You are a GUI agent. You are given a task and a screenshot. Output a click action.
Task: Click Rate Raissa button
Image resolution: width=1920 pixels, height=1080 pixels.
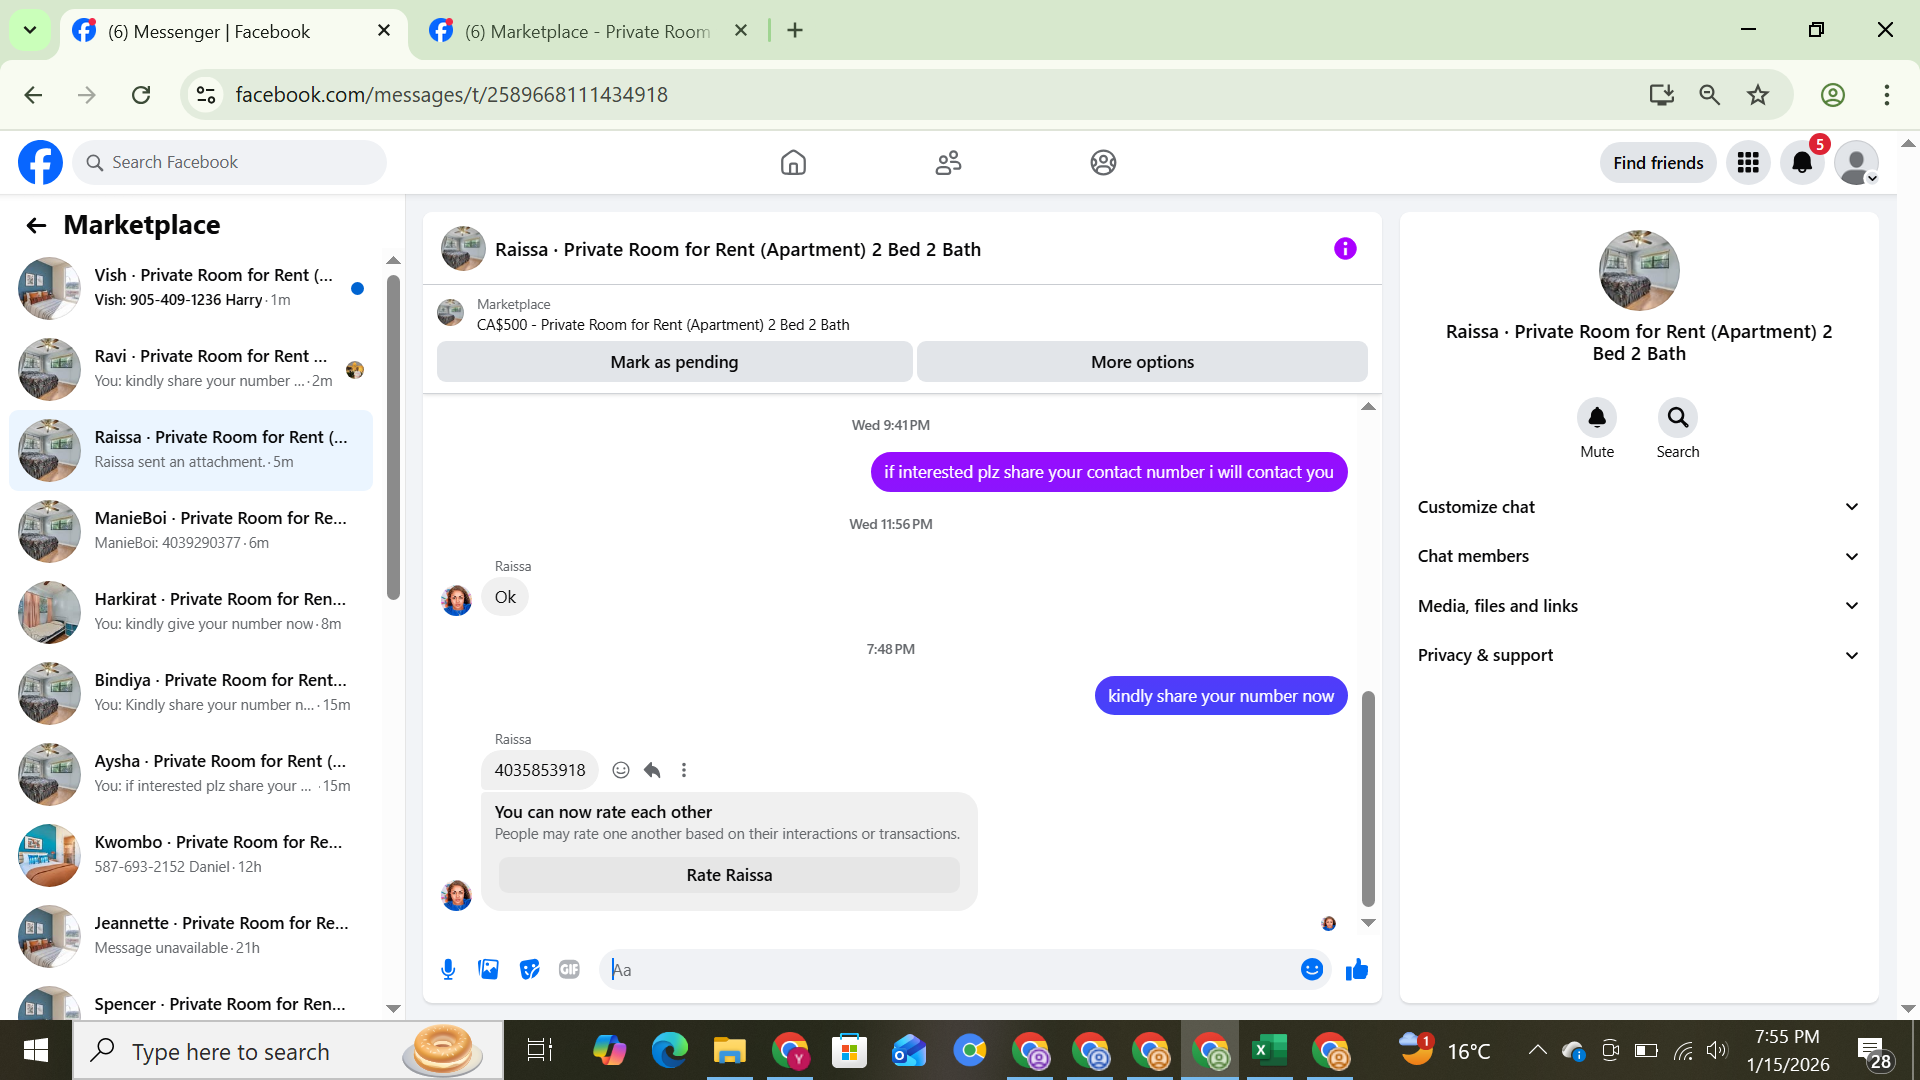728,875
